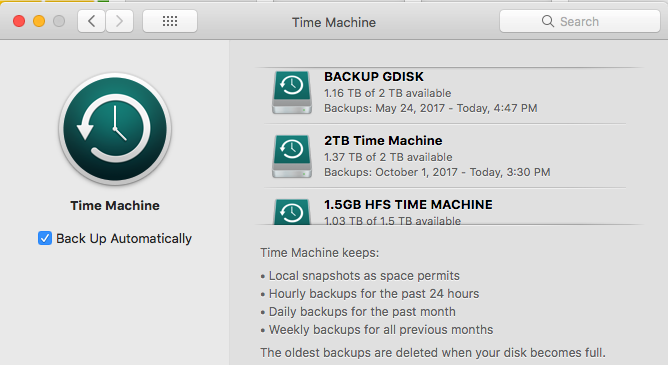Click the search magnifier icon
This screenshot has width=668, height=365.
click(x=547, y=21)
